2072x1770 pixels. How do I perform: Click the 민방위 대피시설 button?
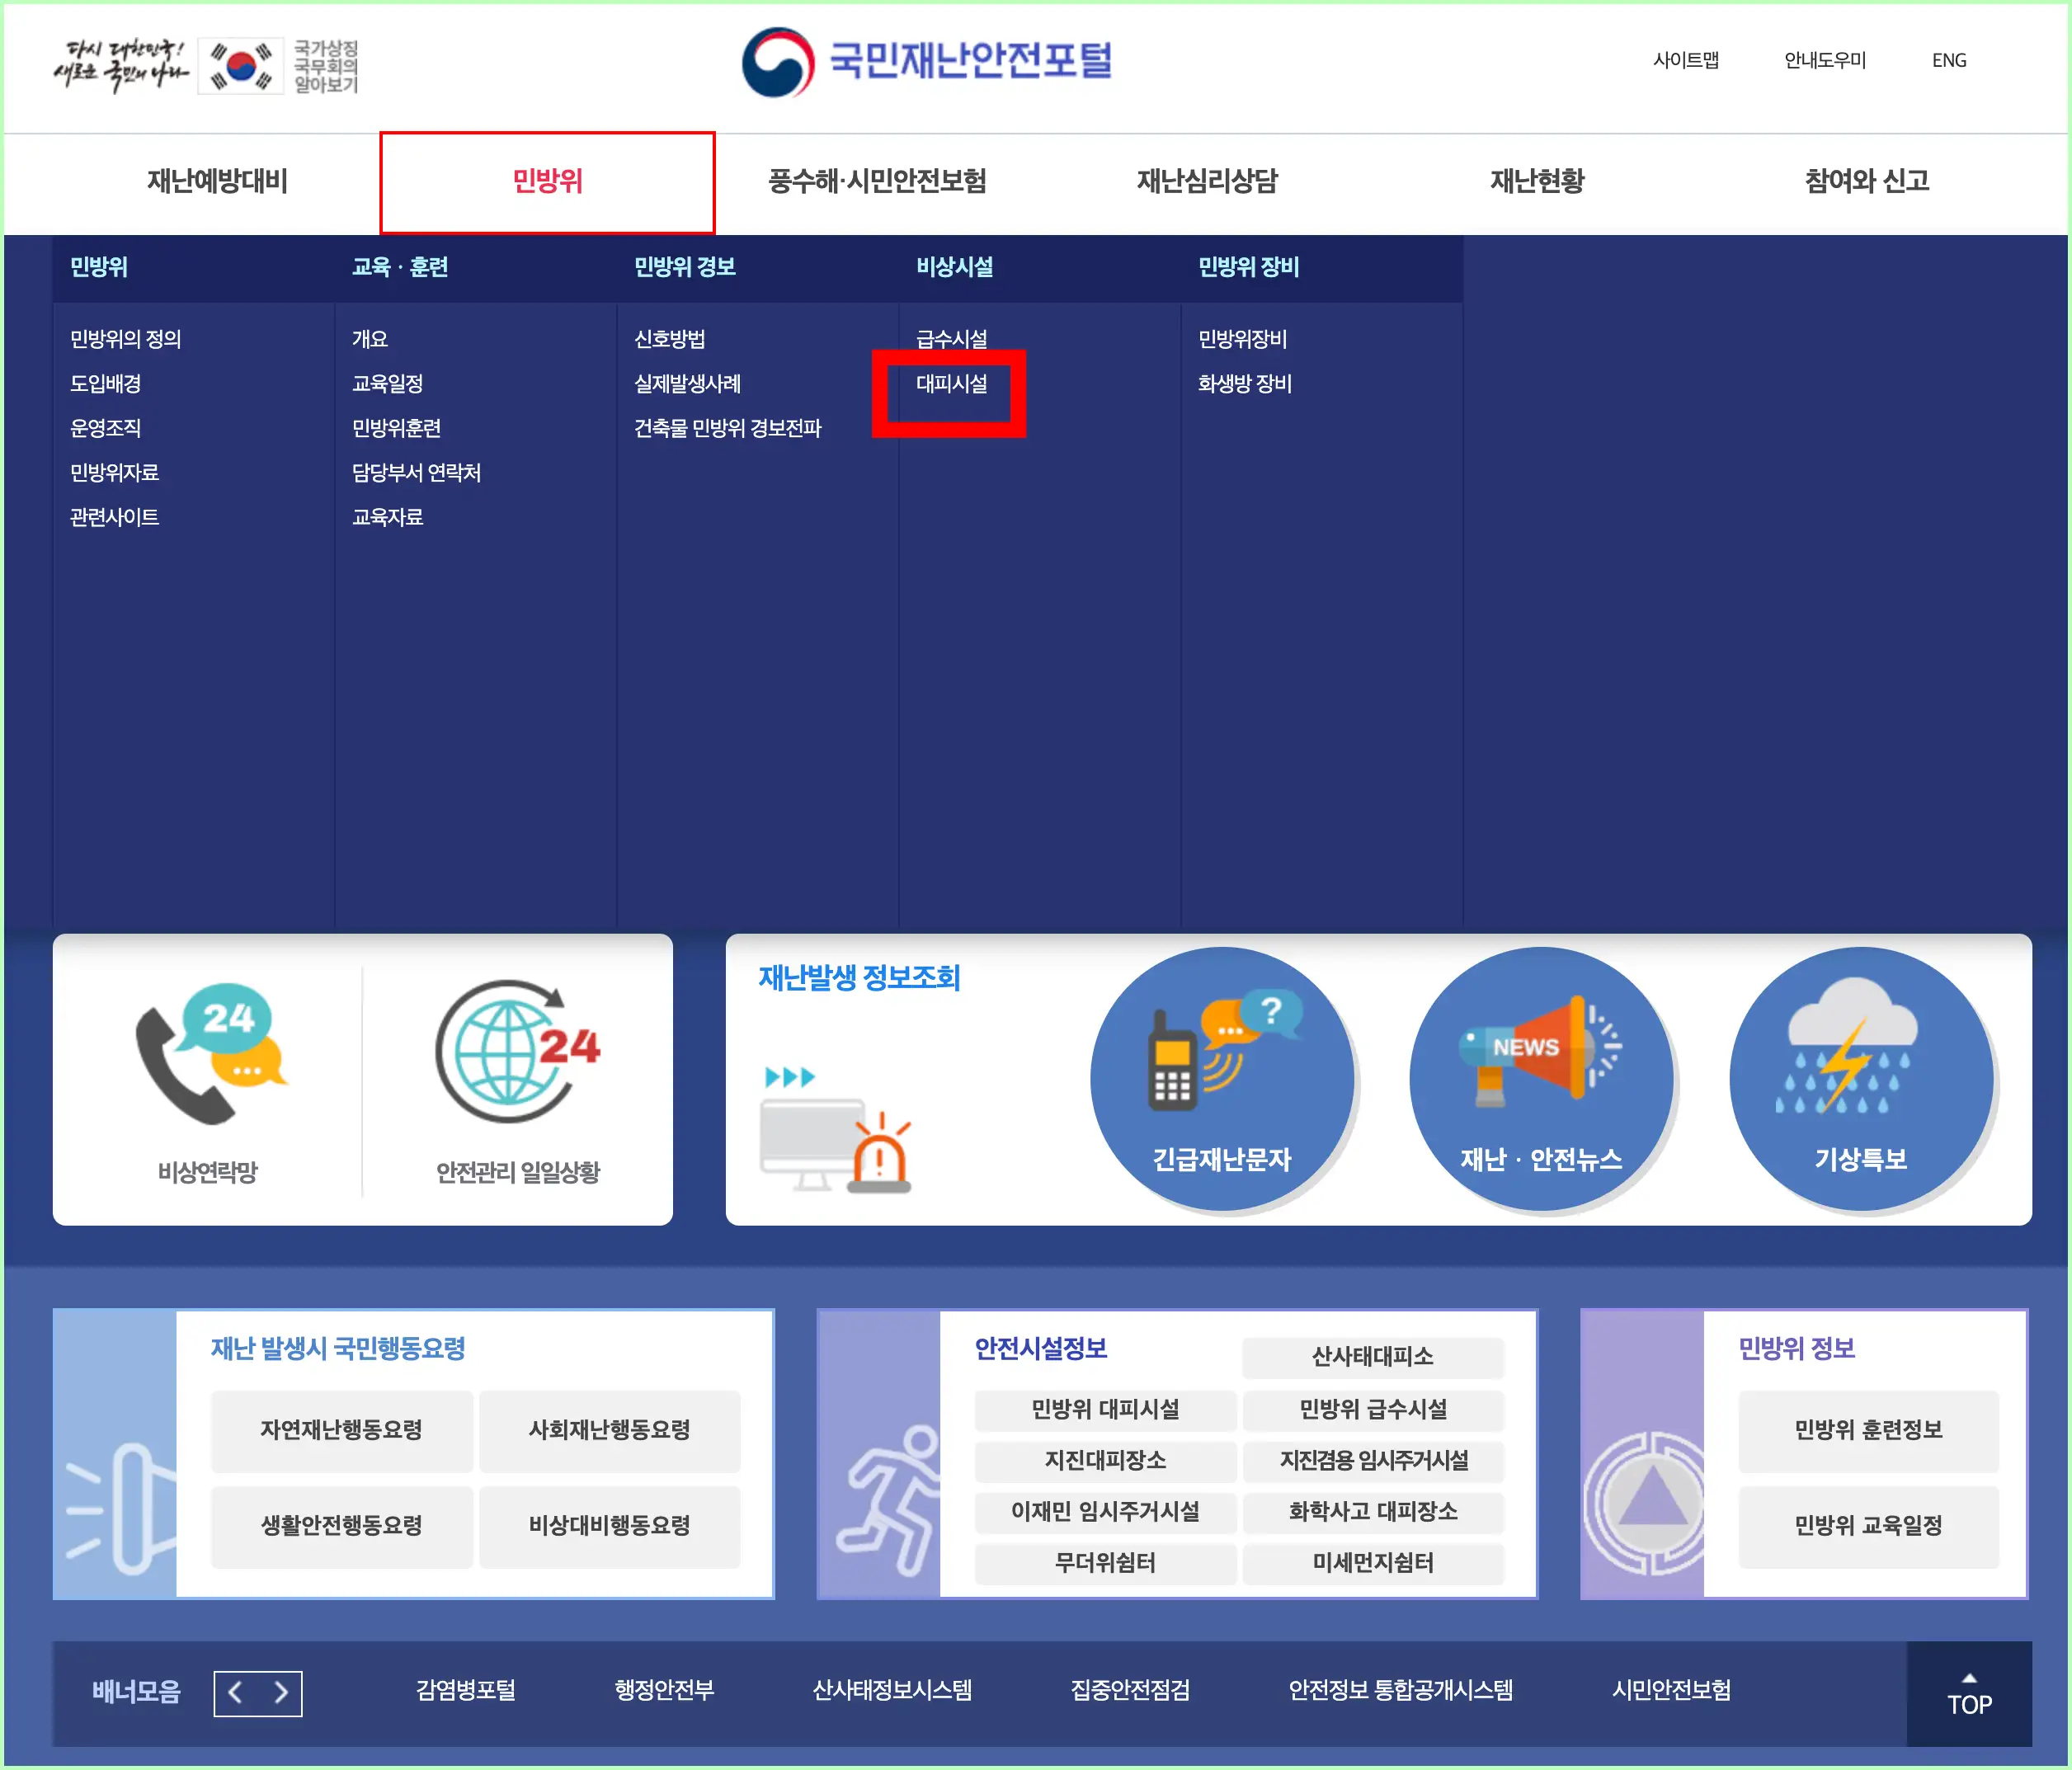[x=1104, y=1410]
